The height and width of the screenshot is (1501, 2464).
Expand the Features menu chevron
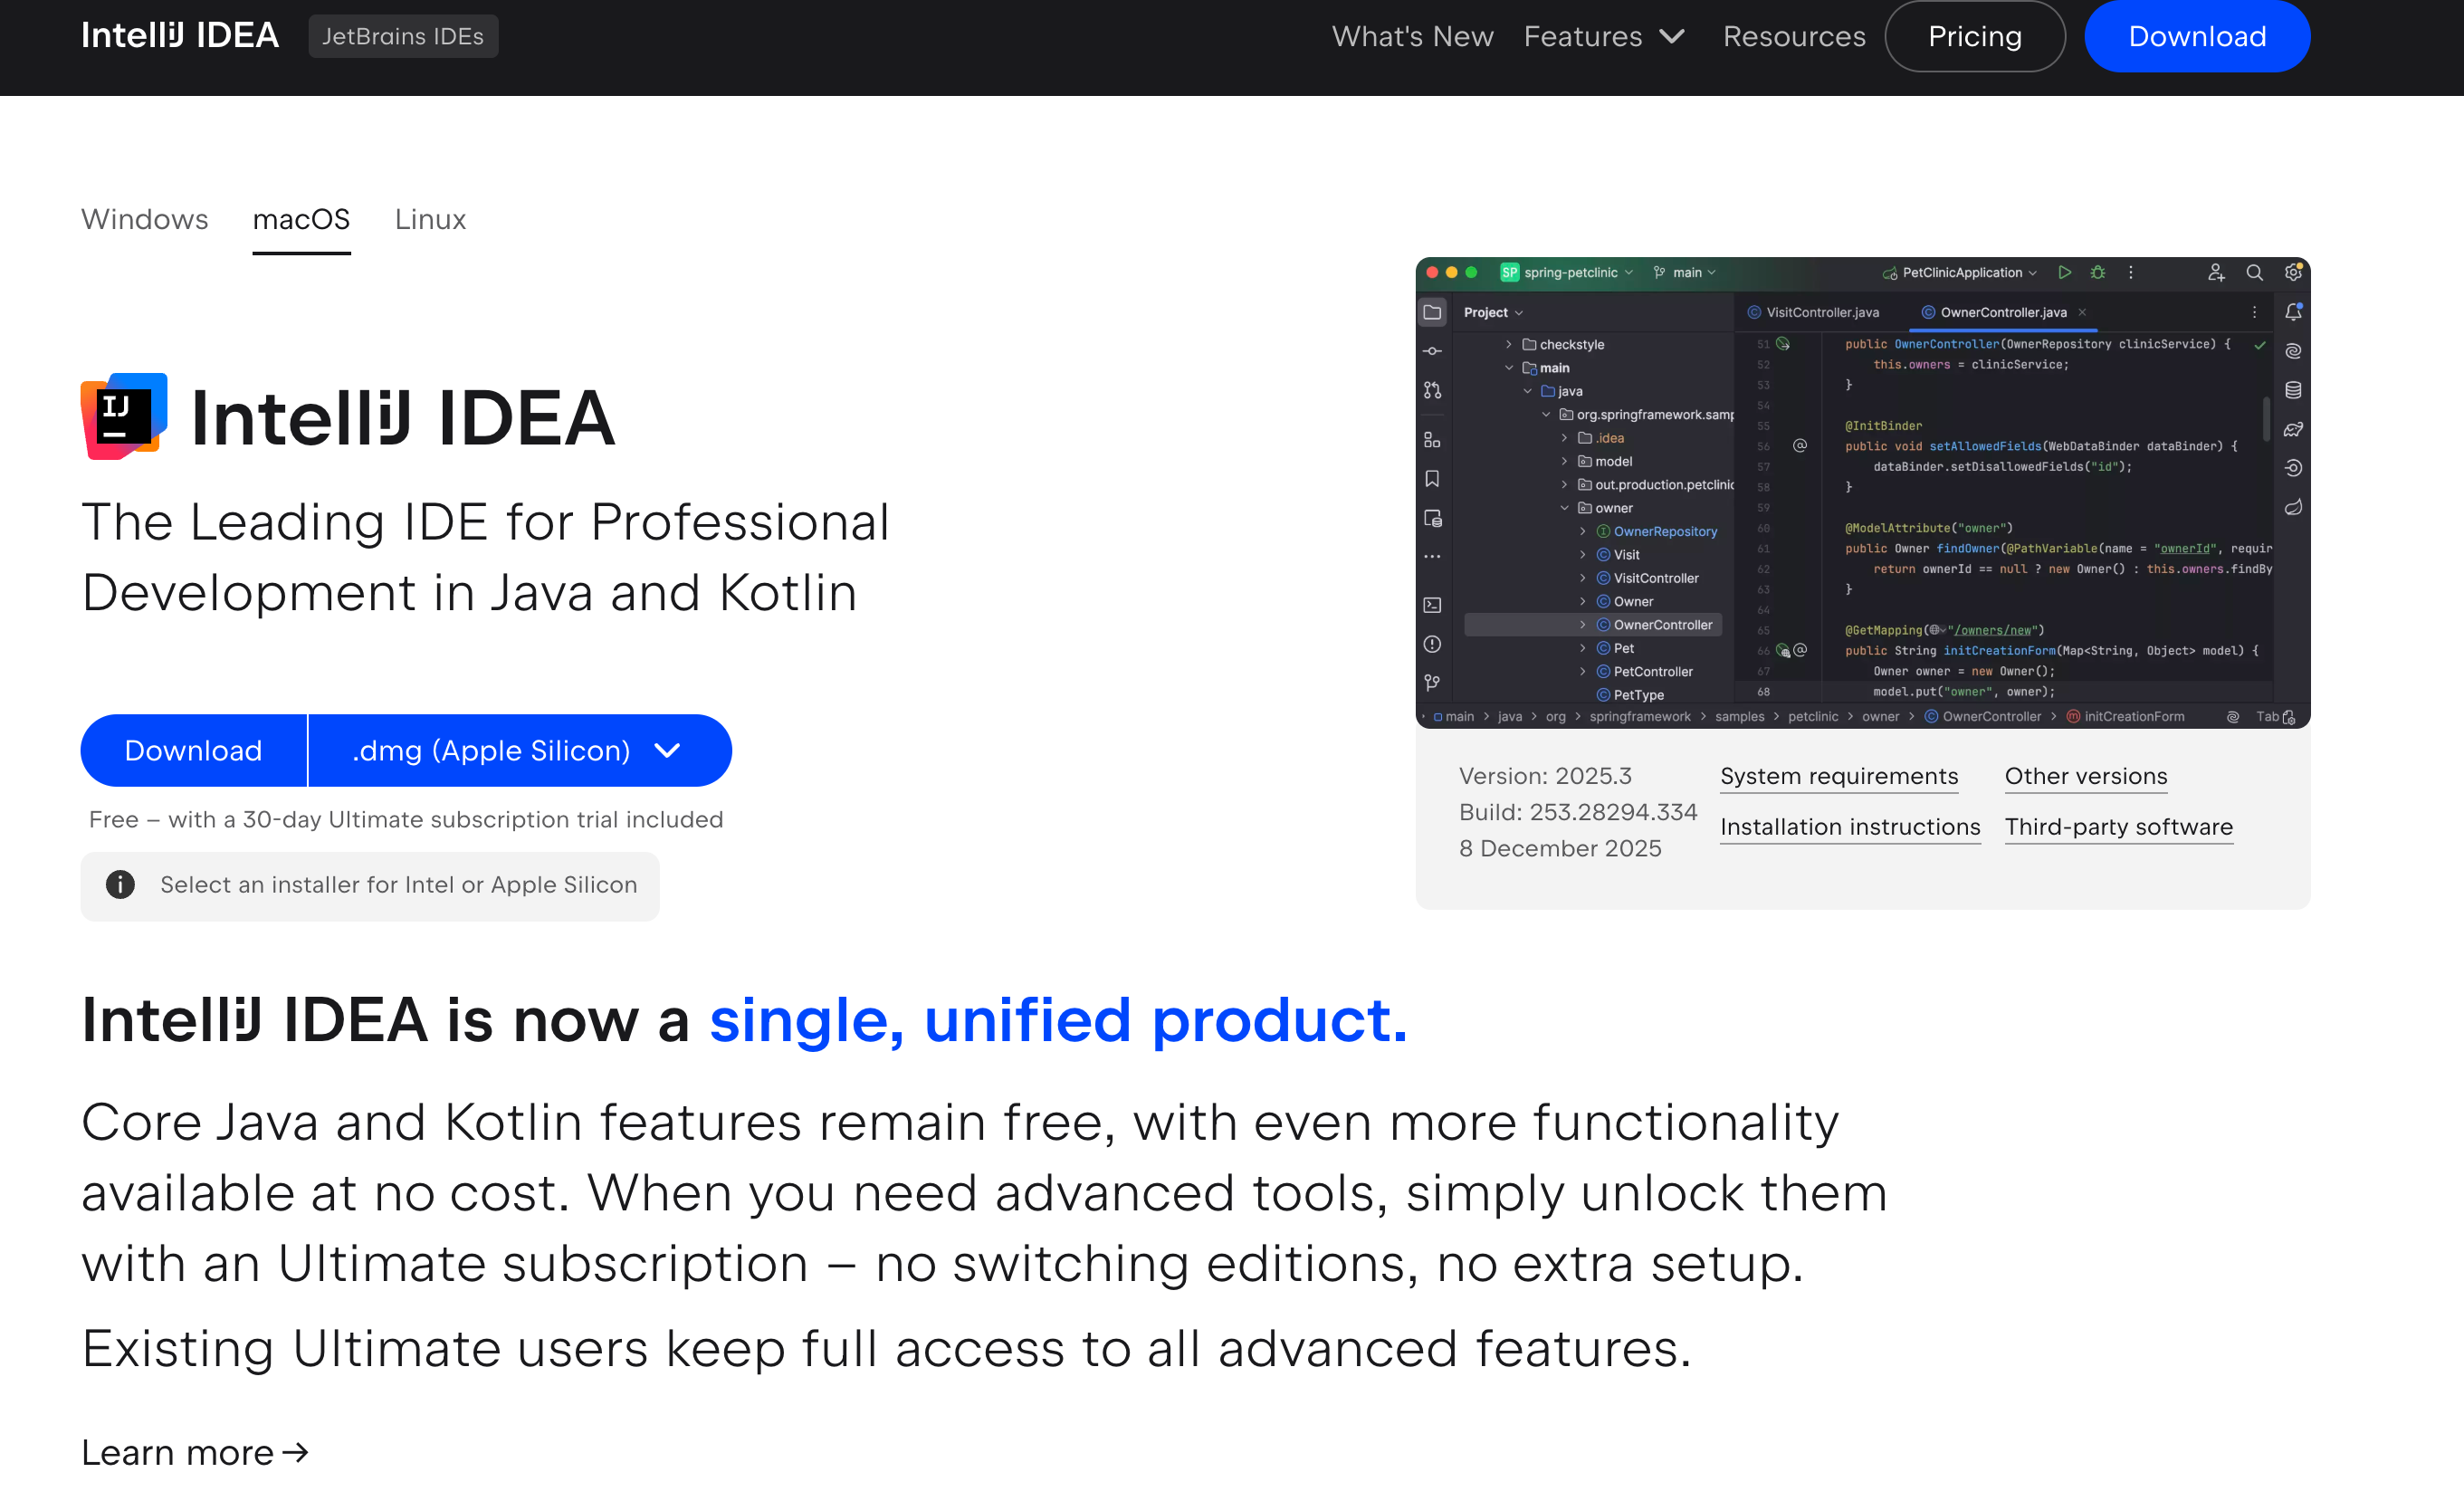click(1672, 37)
